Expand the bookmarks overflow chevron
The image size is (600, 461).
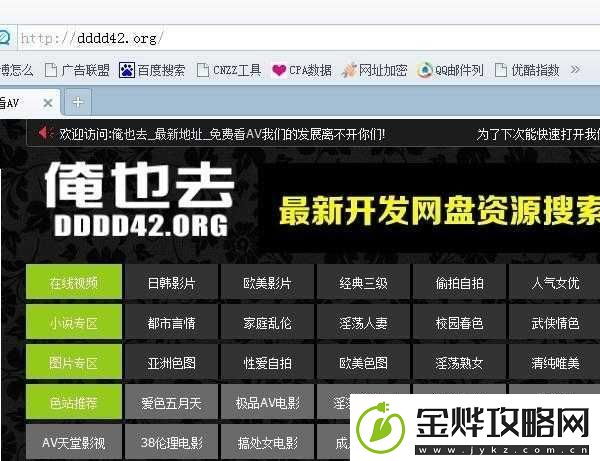(575, 70)
